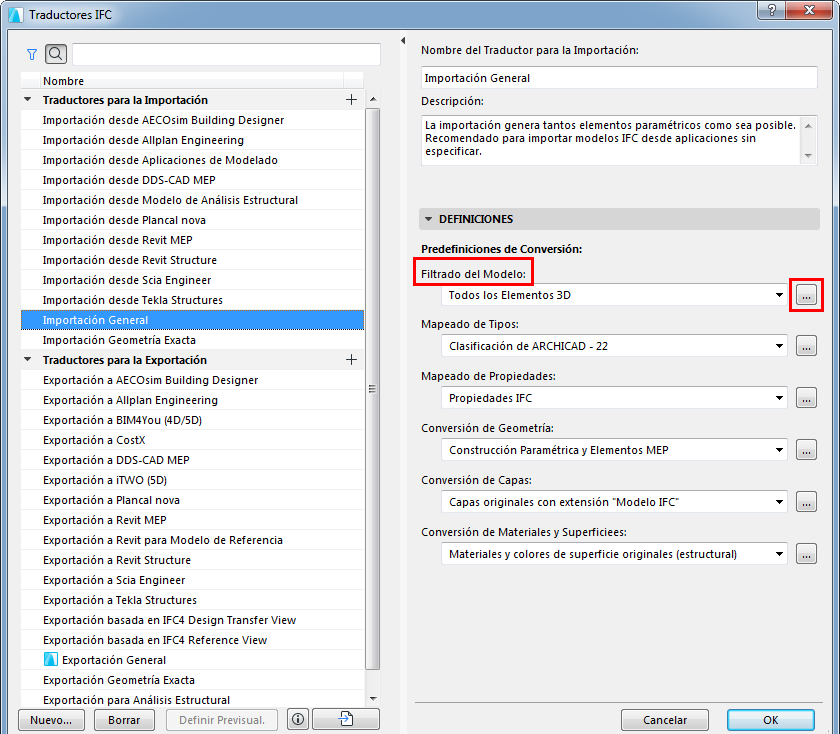Select Exportación a DDS-CAD MEP
The height and width of the screenshot is (734, 840).
click(192, 460)
